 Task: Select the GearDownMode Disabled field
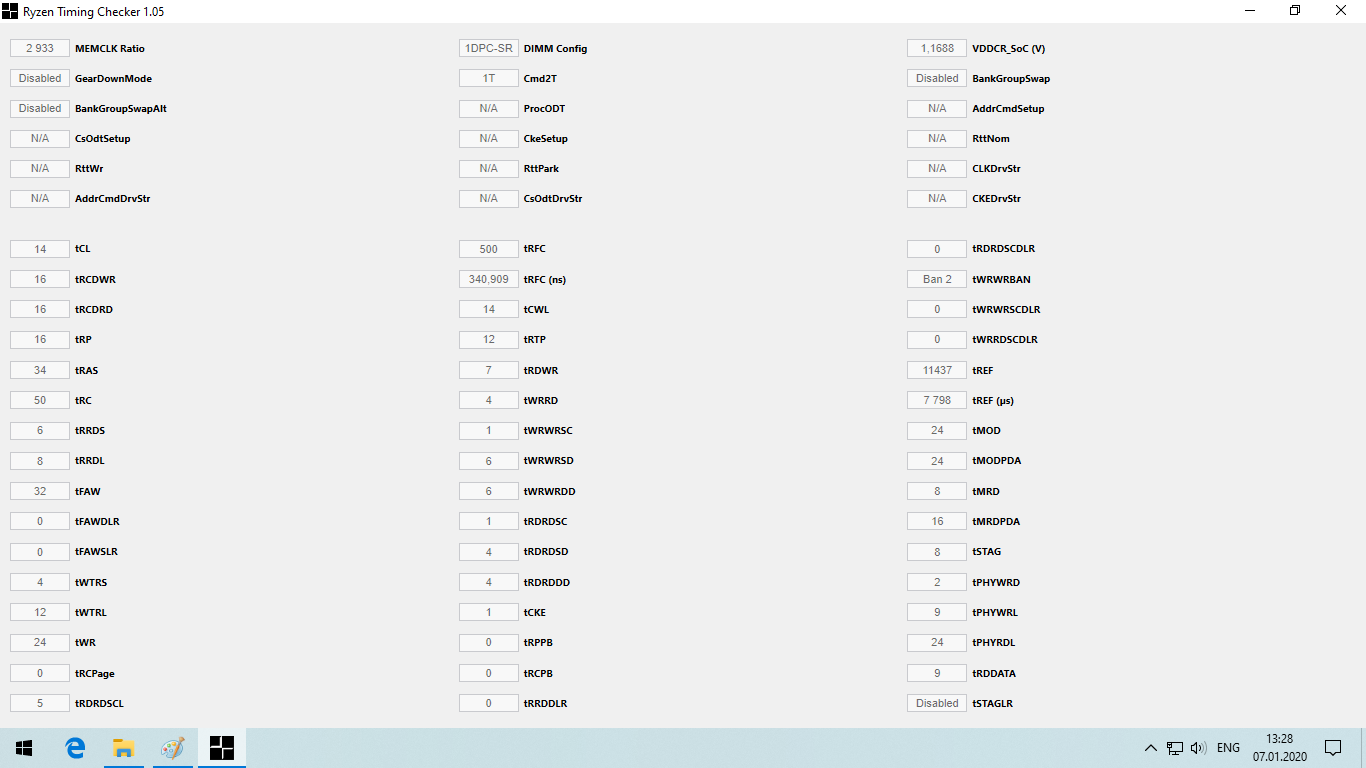[40, 78]
